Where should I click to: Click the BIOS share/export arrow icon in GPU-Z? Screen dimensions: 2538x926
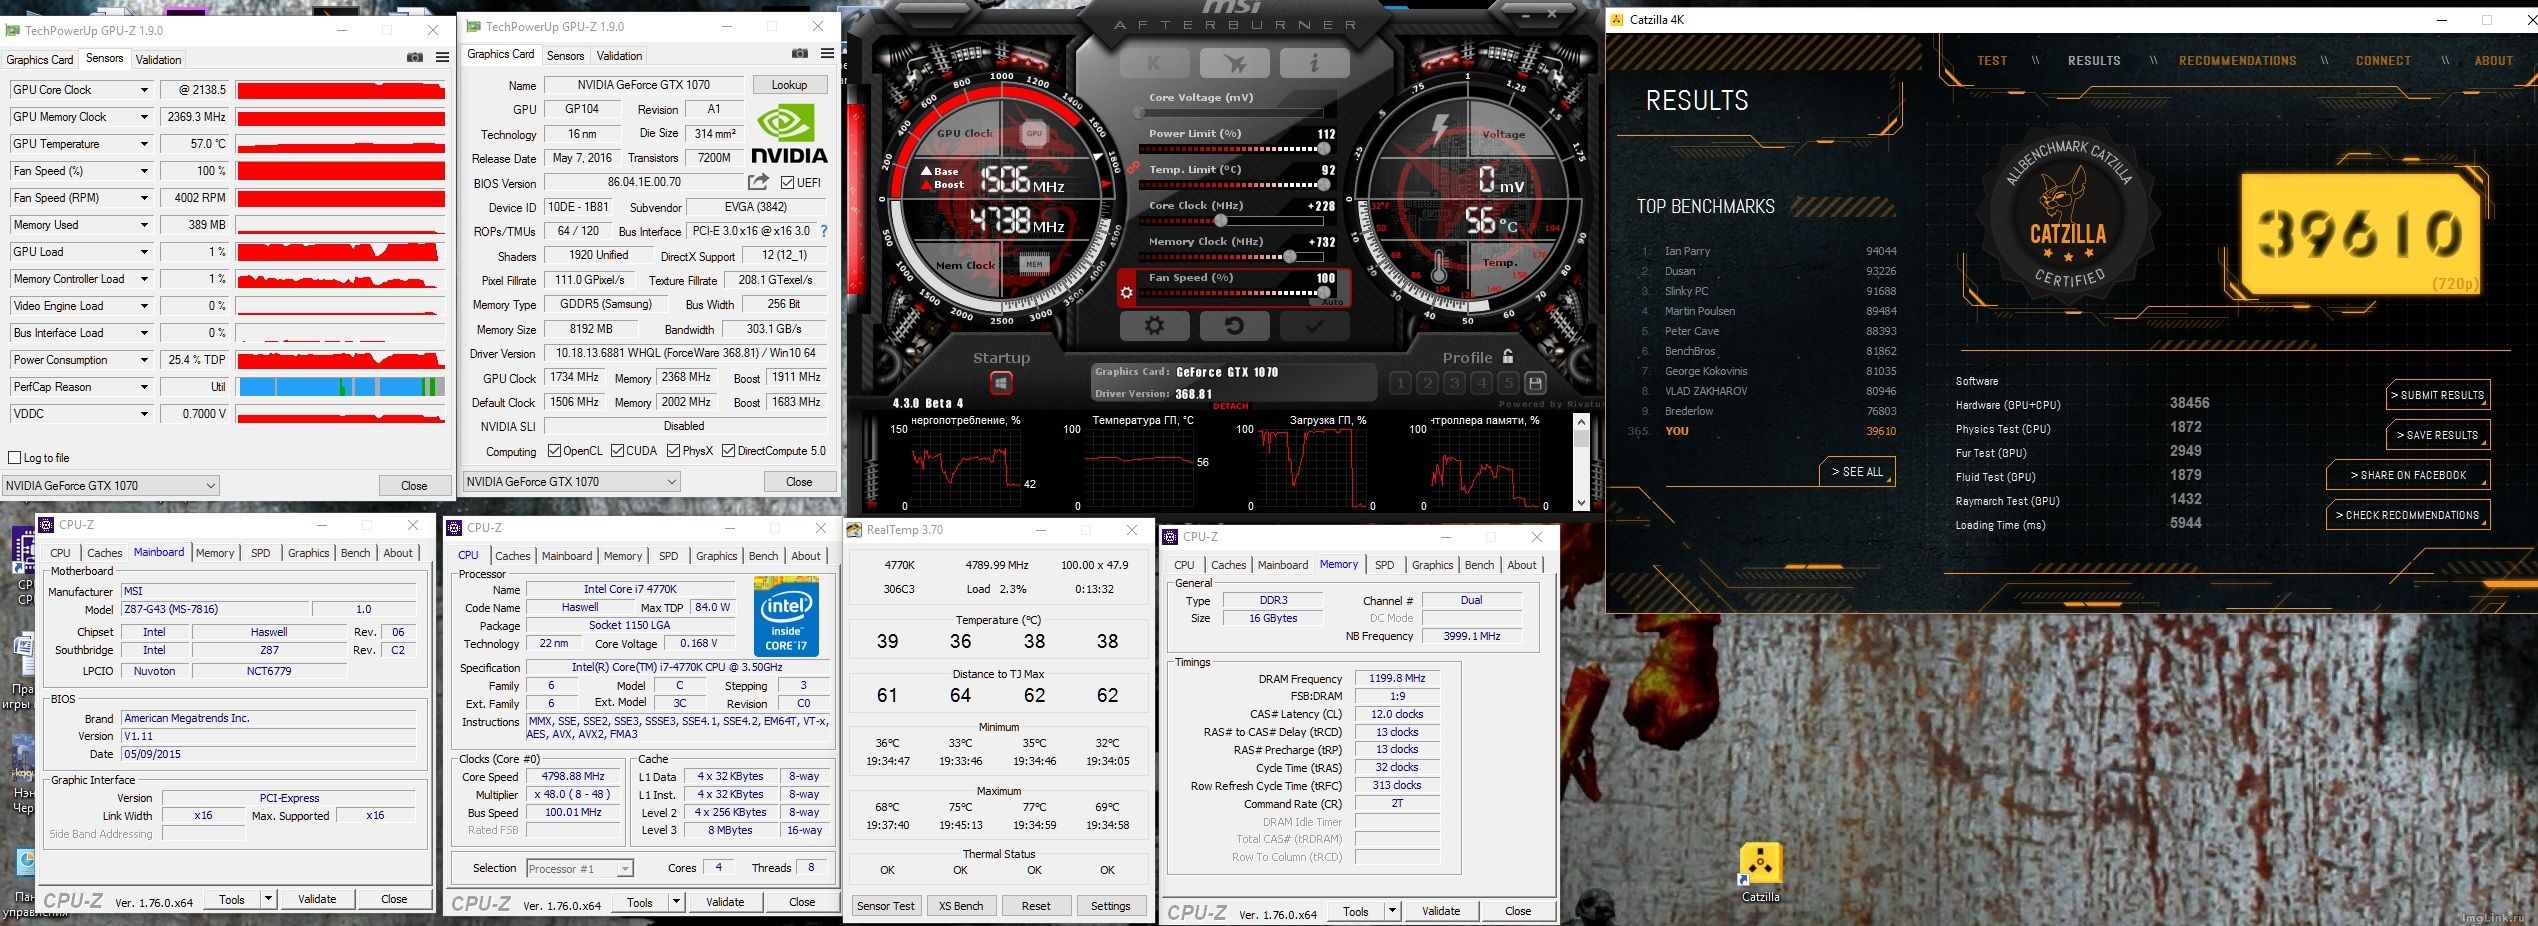[759, 182]
